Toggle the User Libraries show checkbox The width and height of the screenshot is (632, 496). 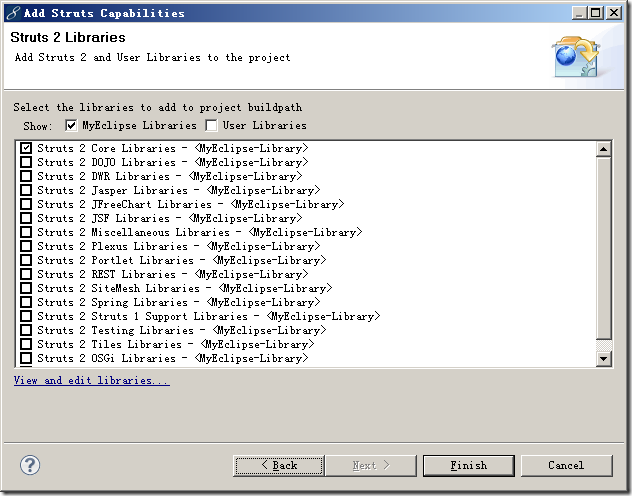(x=211, y=125)
